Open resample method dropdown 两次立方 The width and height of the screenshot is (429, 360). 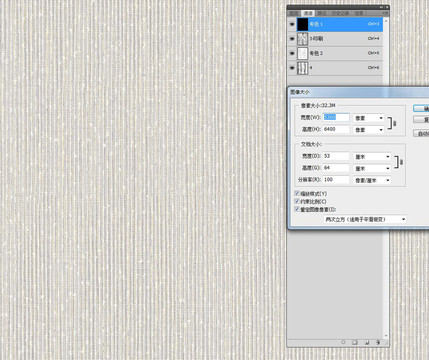coord(365,219)
